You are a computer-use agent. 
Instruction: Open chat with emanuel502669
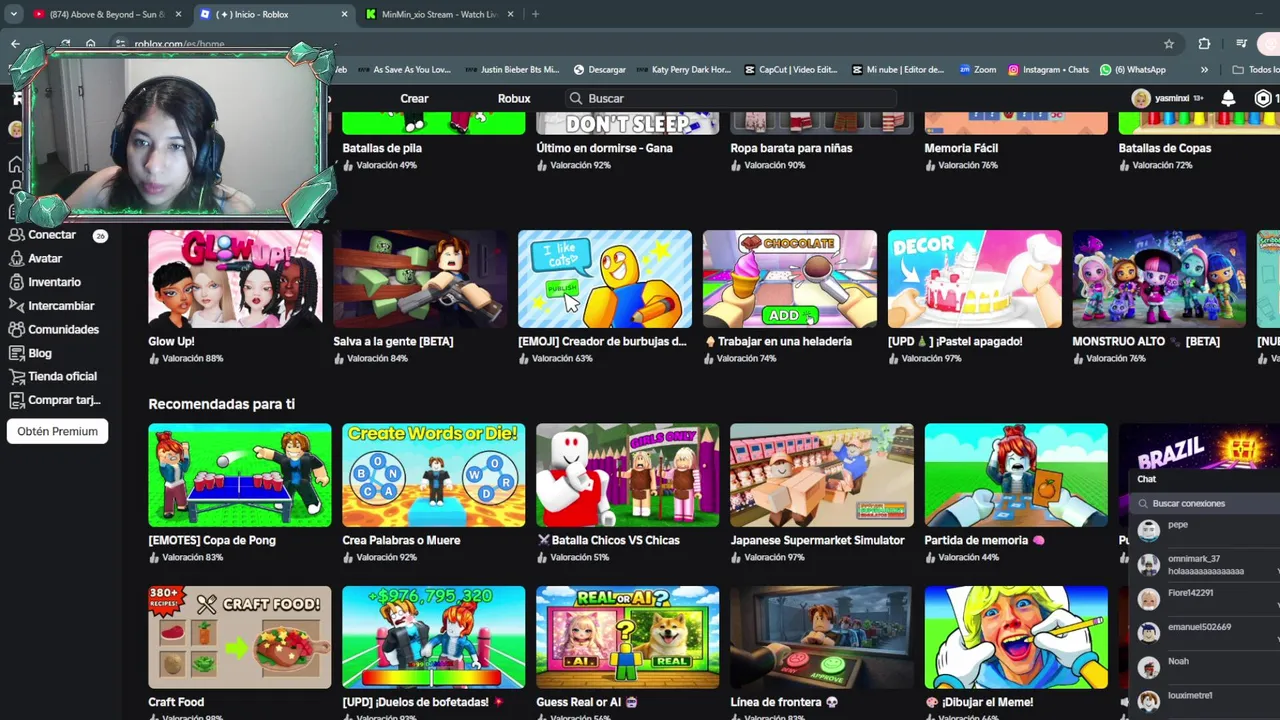coord(1206,632)
